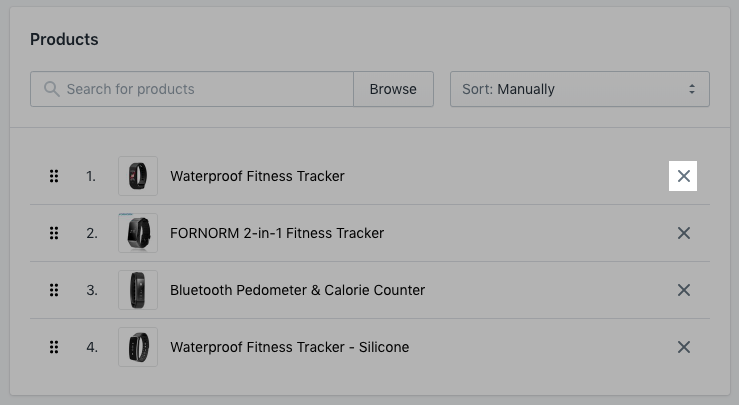739x405 pixels.
Task: Click drag handle for FORNORM tracker row
Action: [54, 233]
